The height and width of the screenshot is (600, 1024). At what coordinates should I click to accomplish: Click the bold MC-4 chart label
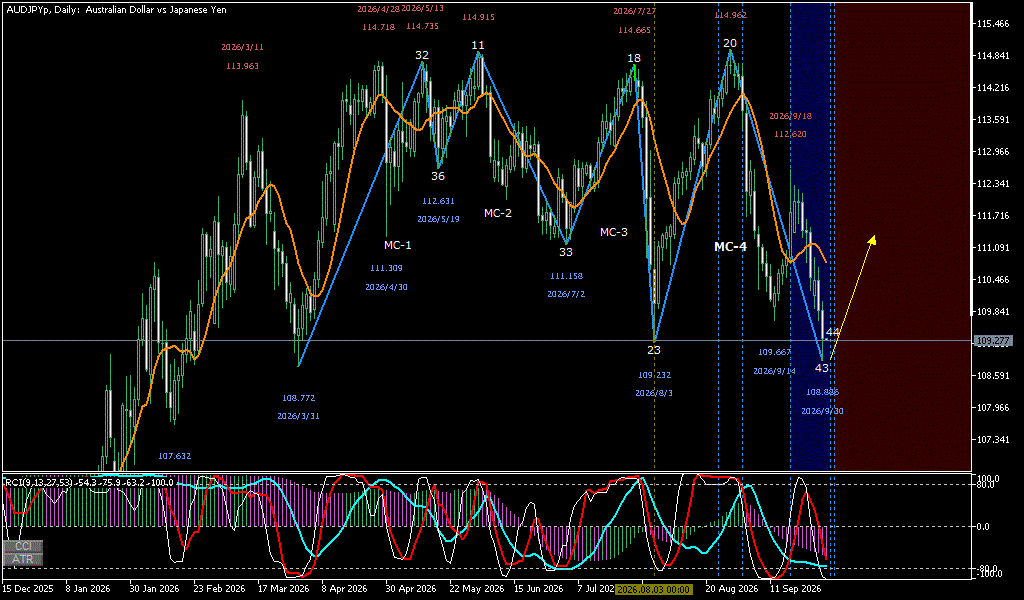tap(730, 246)
